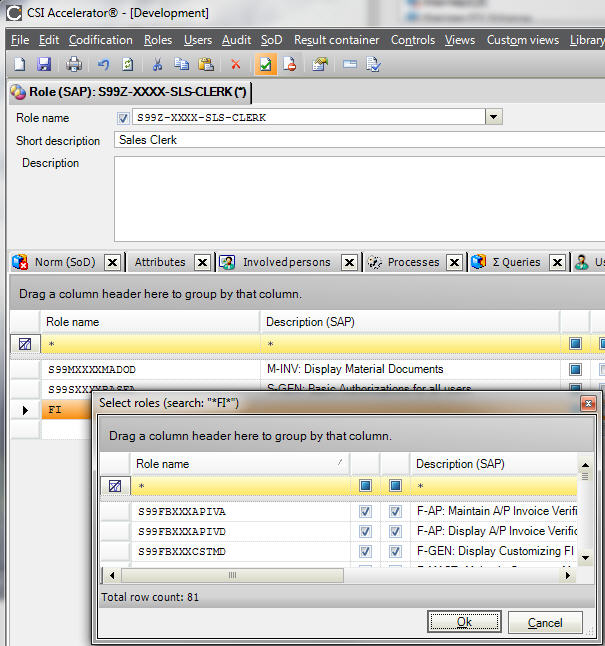This screenshot has height=646, width=605.
Task: Click the Processes tab gear icon
Action: tap(375, 262)
